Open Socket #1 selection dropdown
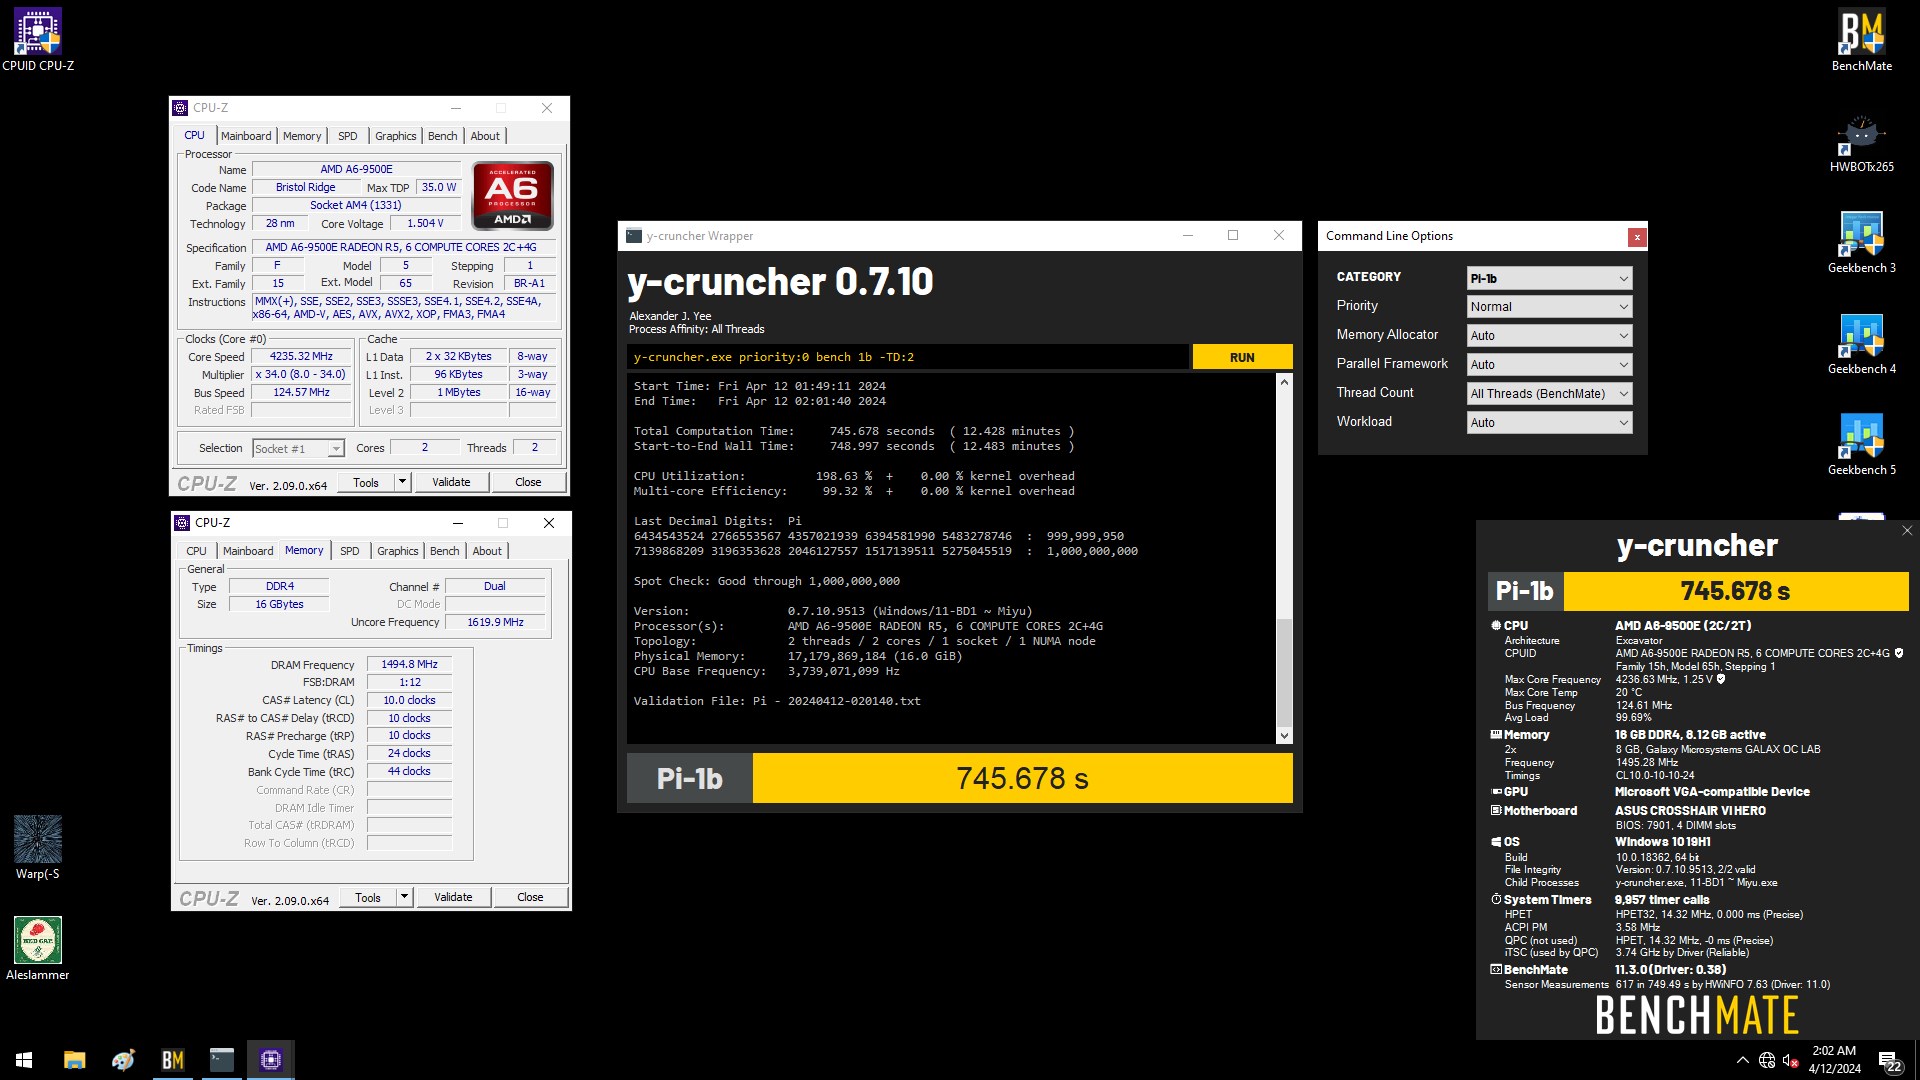 298,449
